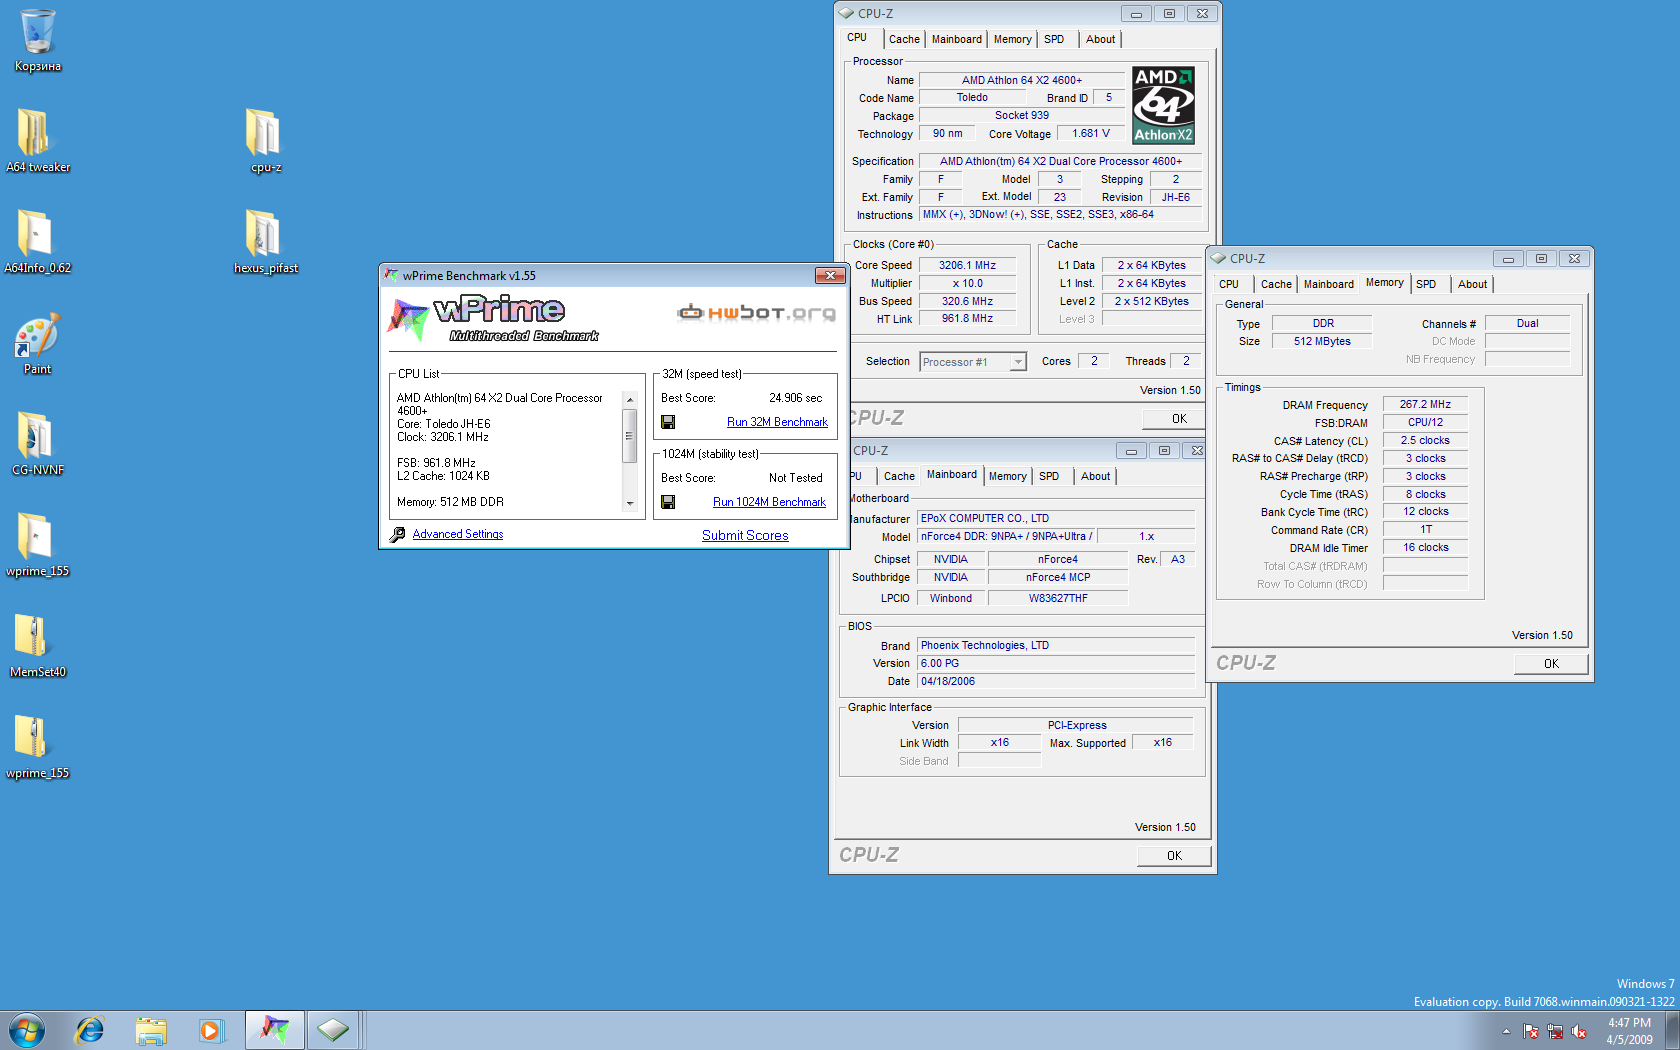Click the HT Link 961.8 MHz value
Image resolution: width=1680 pixels, height=1050 pixels.
[967, 319]
